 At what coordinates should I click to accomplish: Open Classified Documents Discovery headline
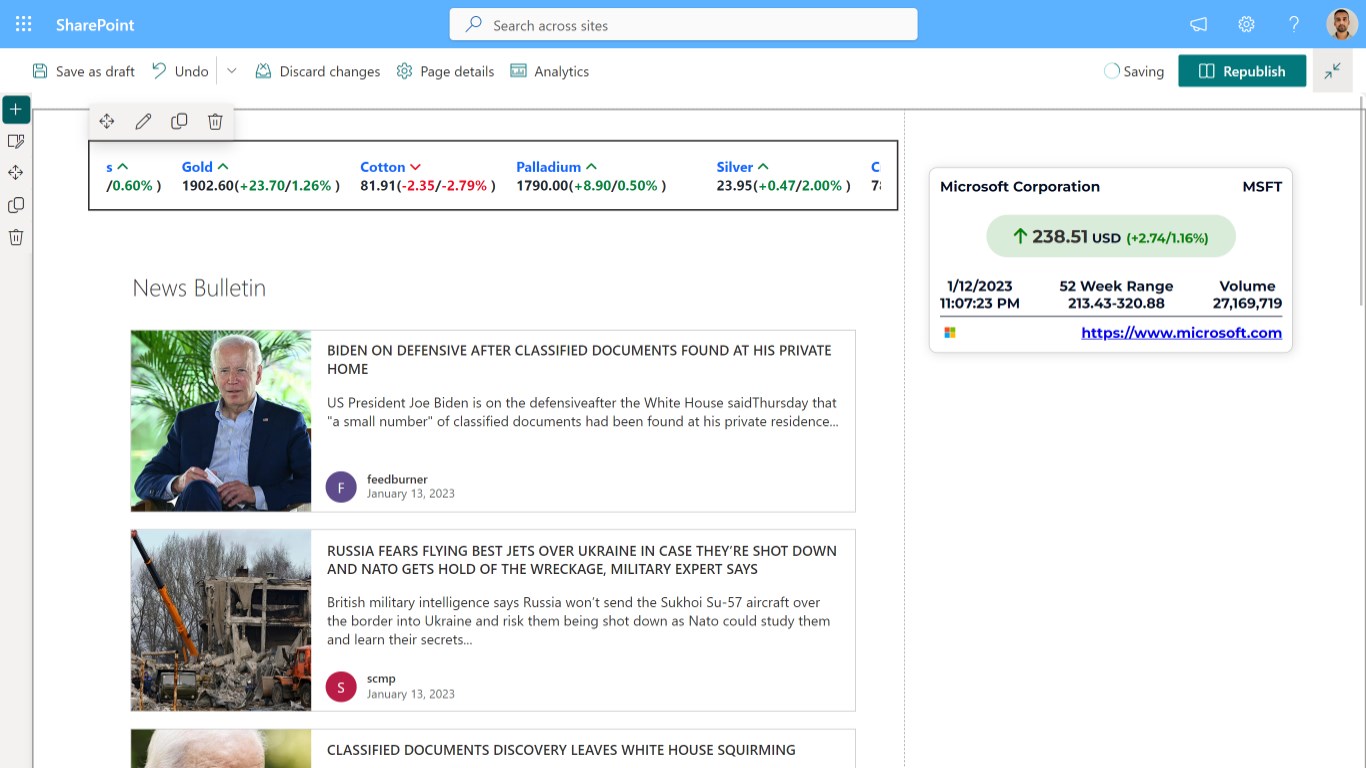coord(561,750)
